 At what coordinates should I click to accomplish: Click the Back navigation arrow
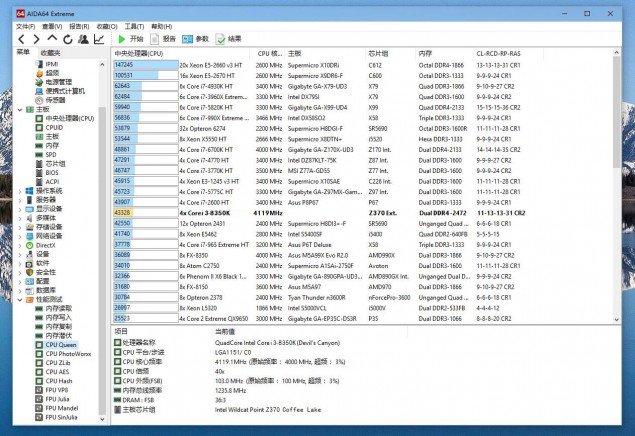[x=21, y=39]
